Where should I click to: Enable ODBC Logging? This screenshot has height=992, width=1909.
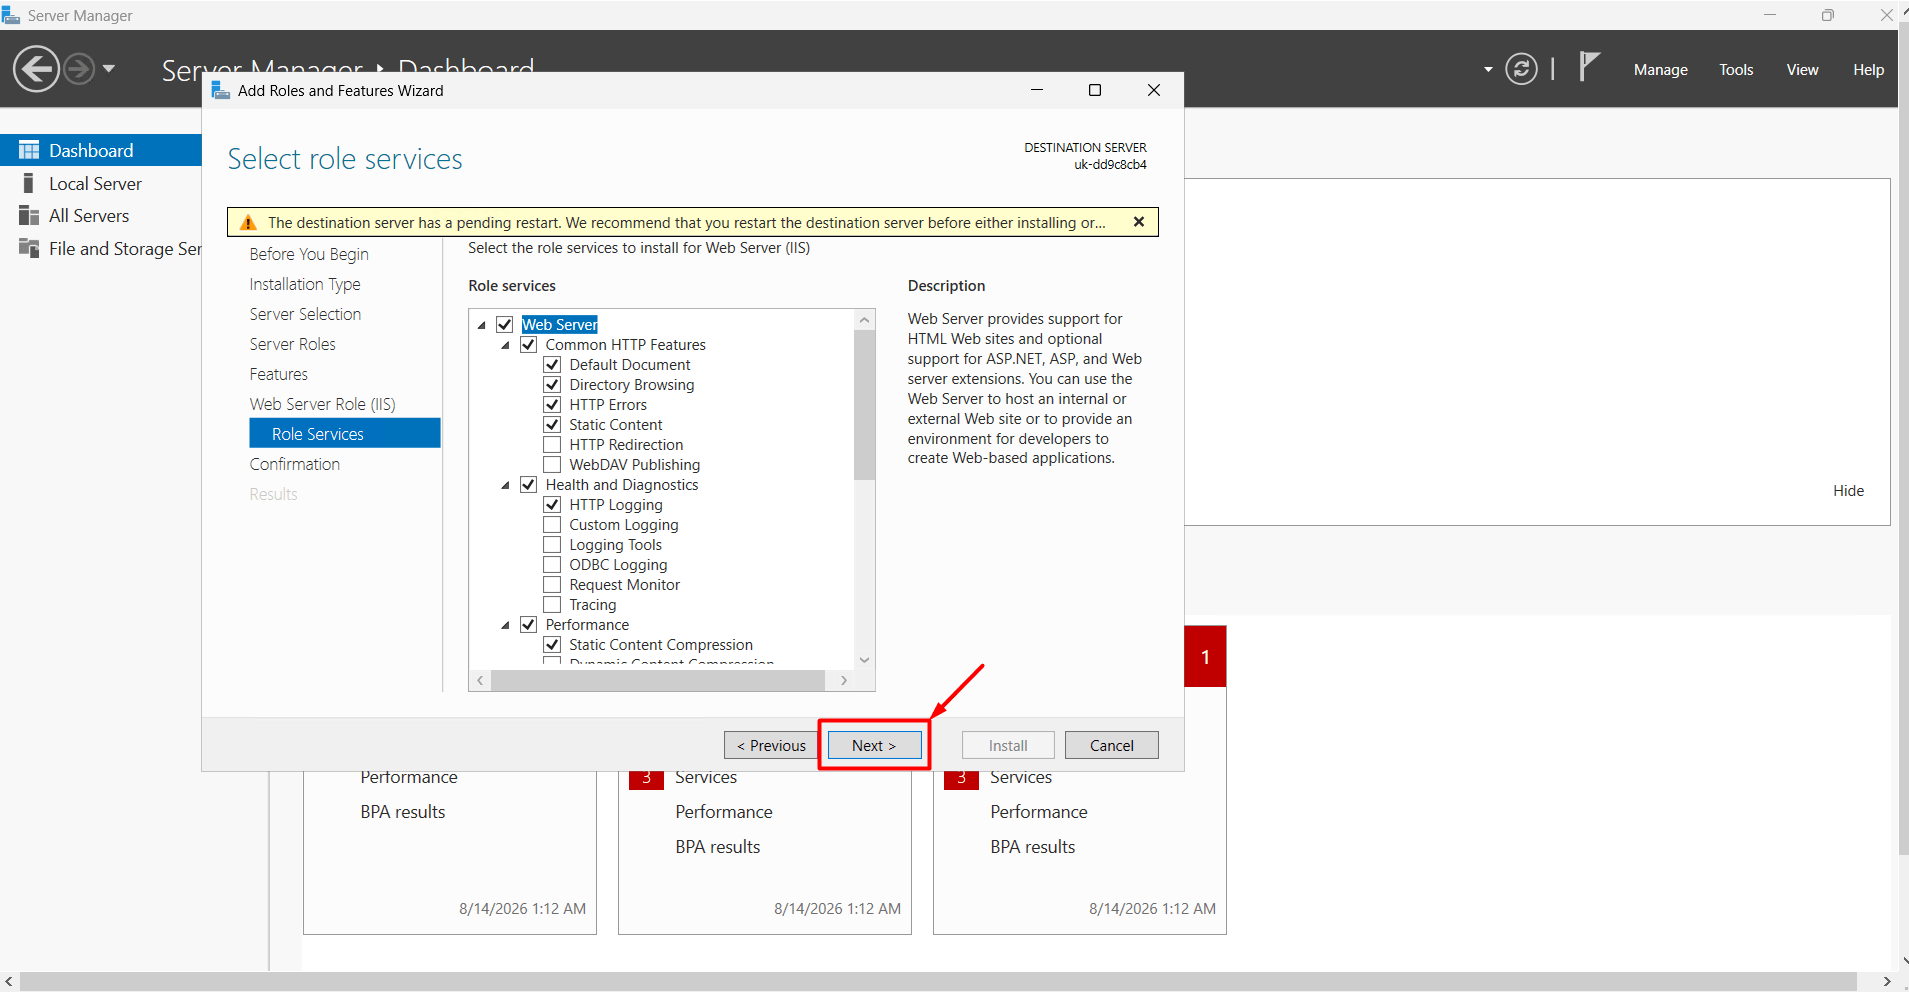click(552, 565)
